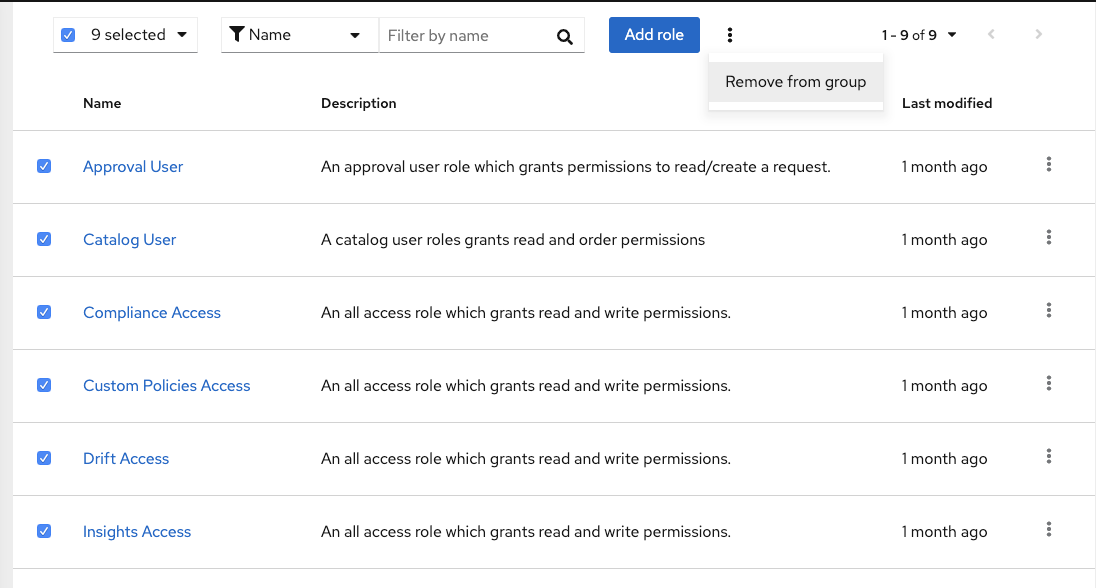Open the Insights Access role link

[137, 532]
